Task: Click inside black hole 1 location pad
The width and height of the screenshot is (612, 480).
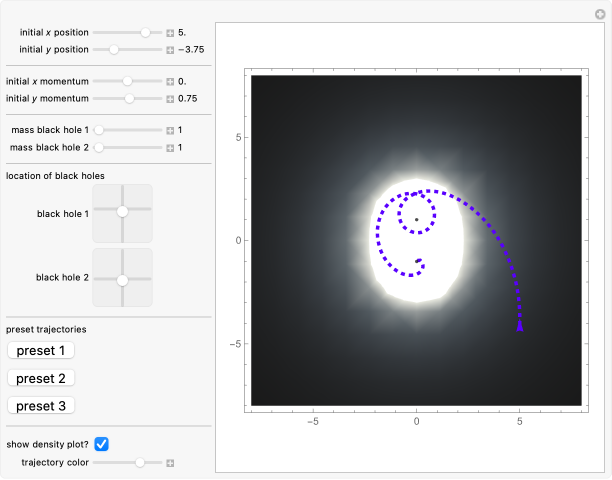Action: tap(122, 212)
